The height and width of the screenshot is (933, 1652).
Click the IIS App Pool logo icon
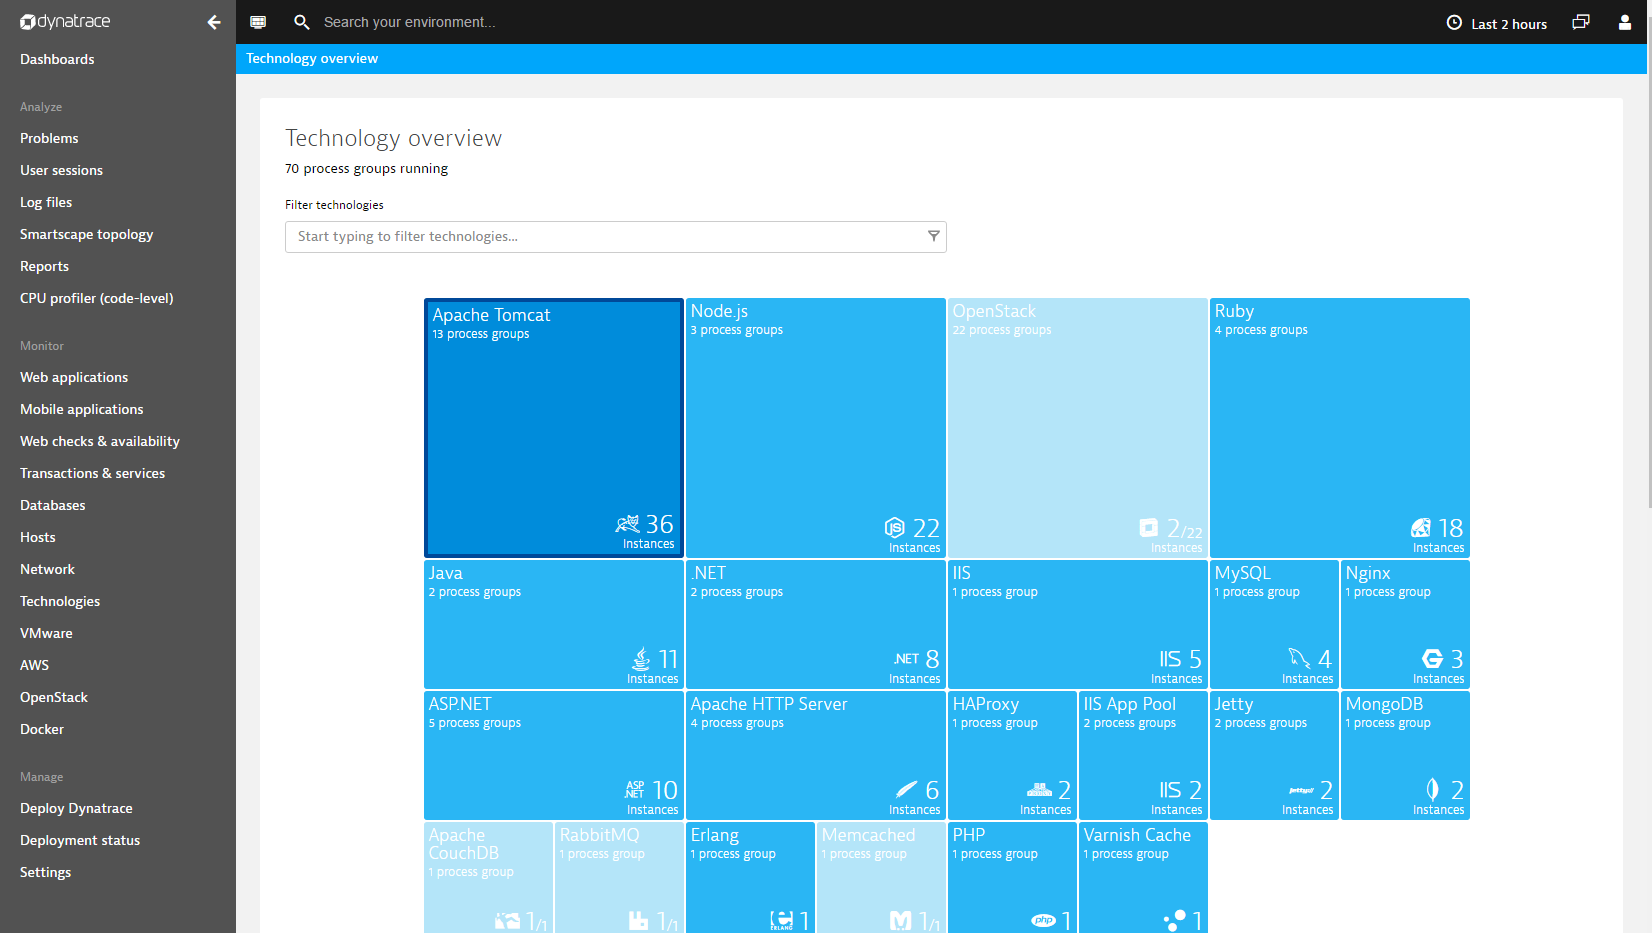coord(1170,790)
